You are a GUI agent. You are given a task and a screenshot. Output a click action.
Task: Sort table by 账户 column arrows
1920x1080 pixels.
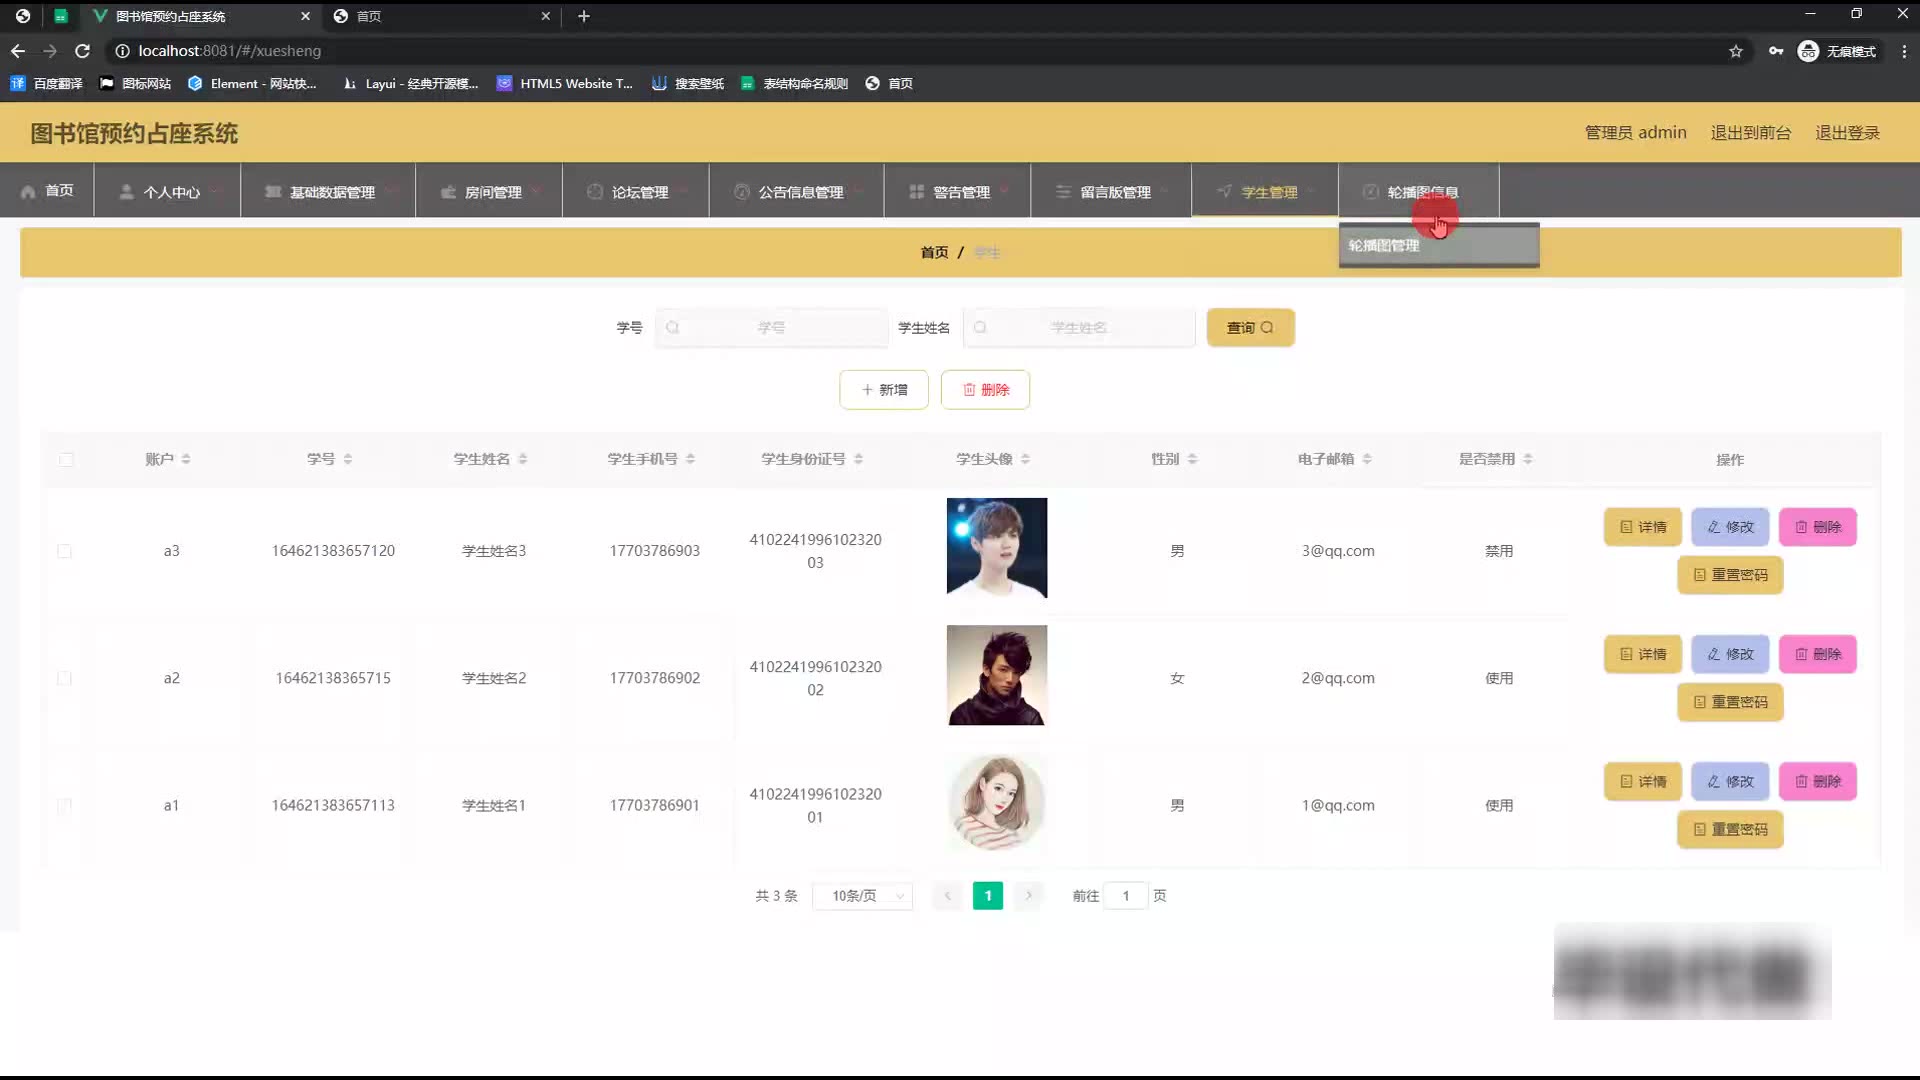click(x=186, y=459)
